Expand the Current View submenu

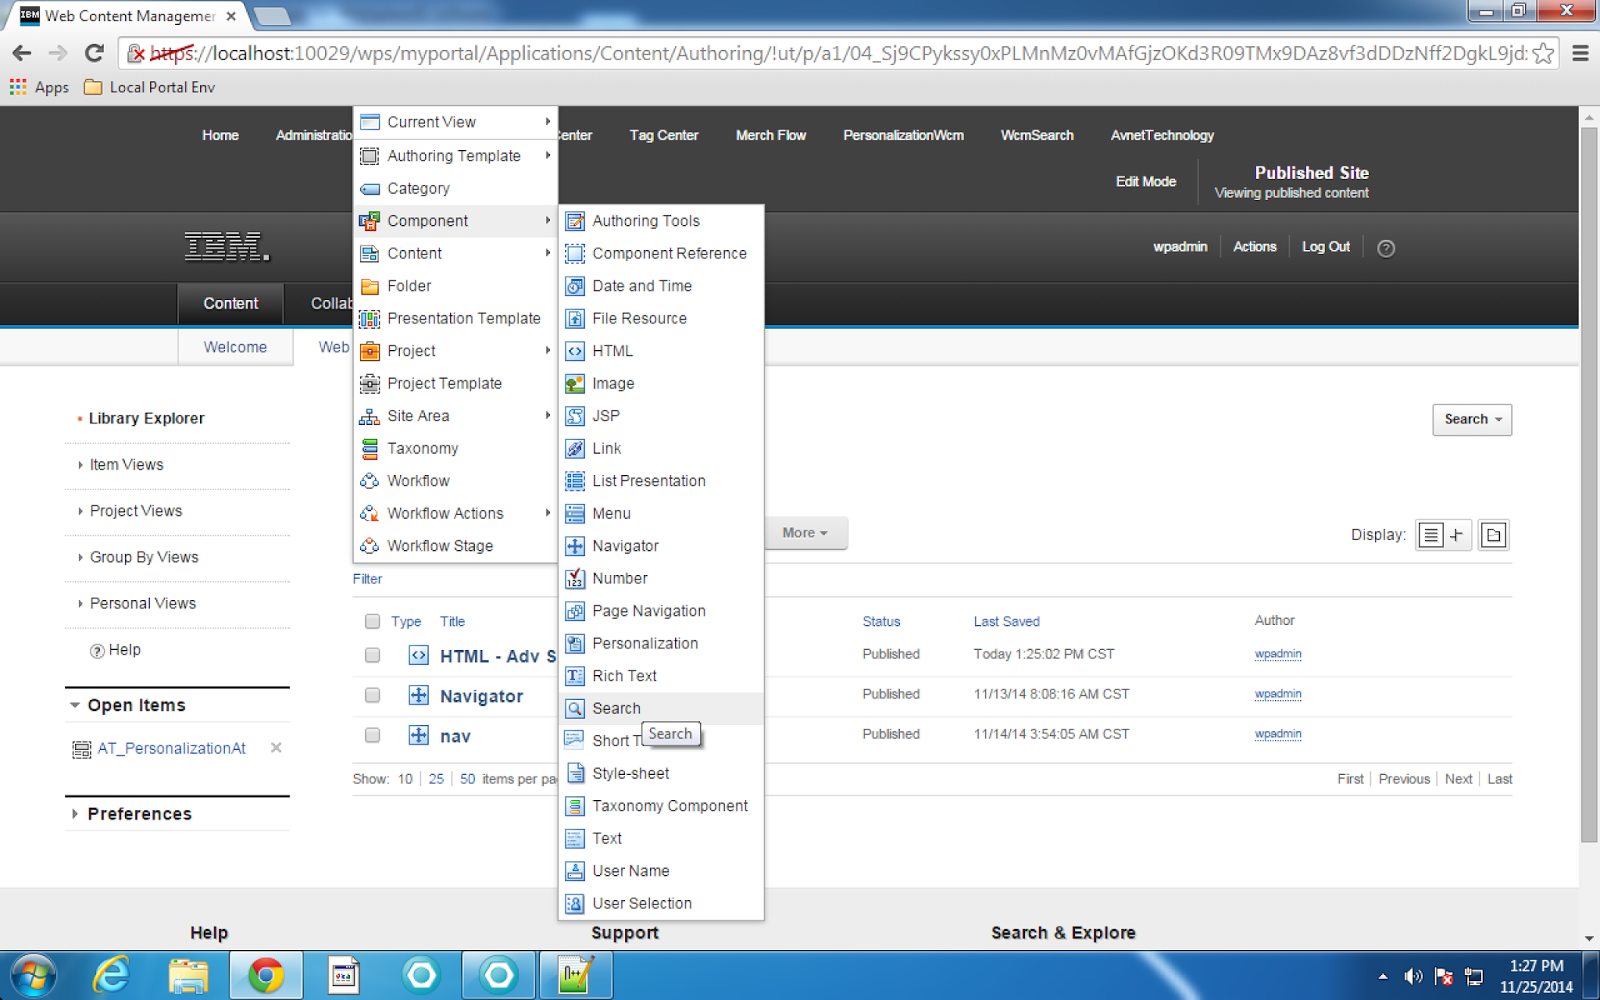[456, 122]
